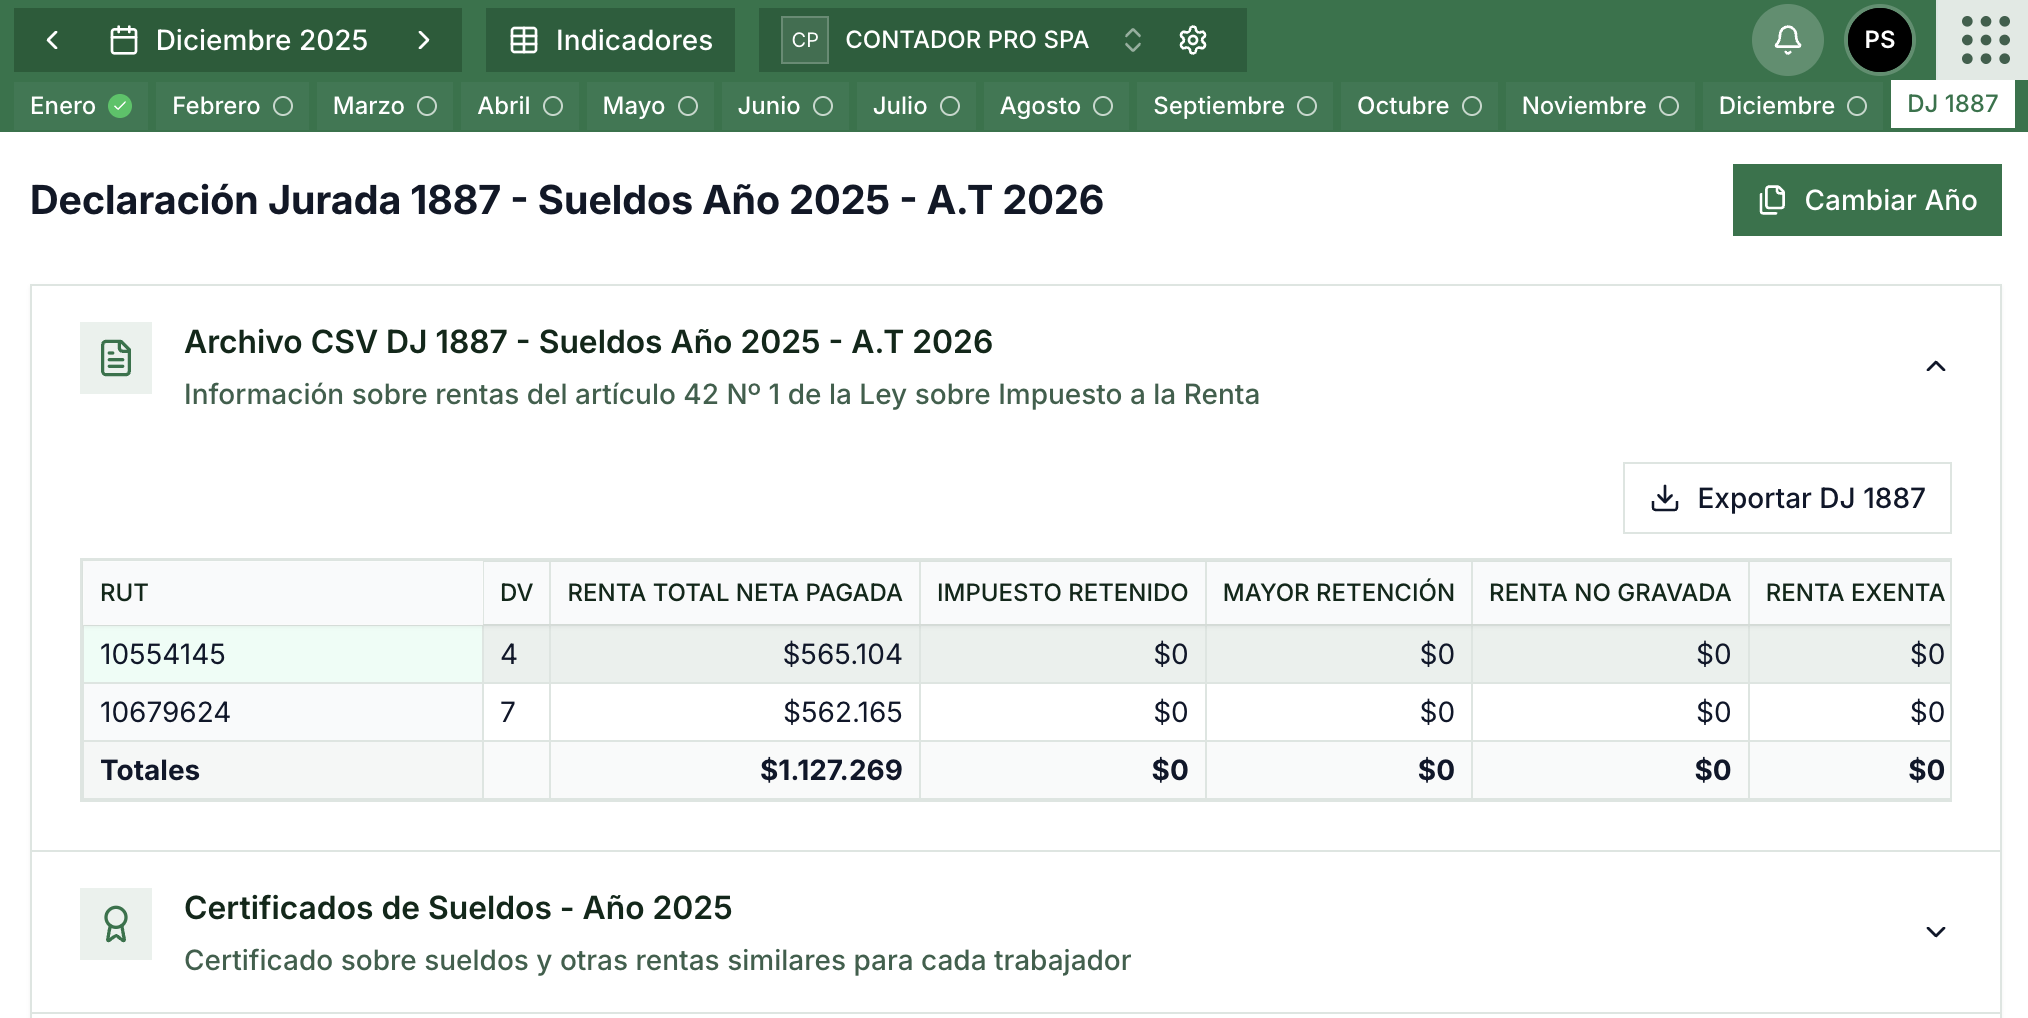Image resolution: width=2028 pixels, height=1018 pixels.
Task: Go to previous month arrow
Action: (x=53, y=40)
